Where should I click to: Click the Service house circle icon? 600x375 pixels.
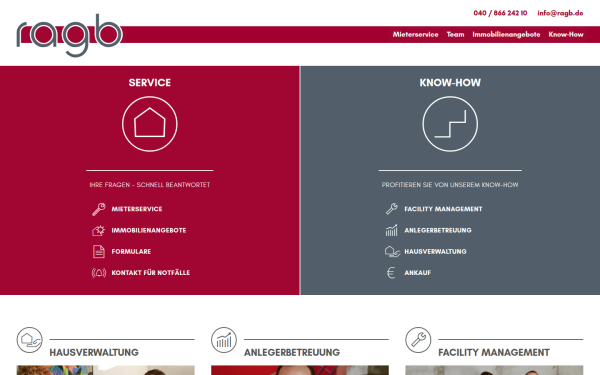tap(150, 124)
